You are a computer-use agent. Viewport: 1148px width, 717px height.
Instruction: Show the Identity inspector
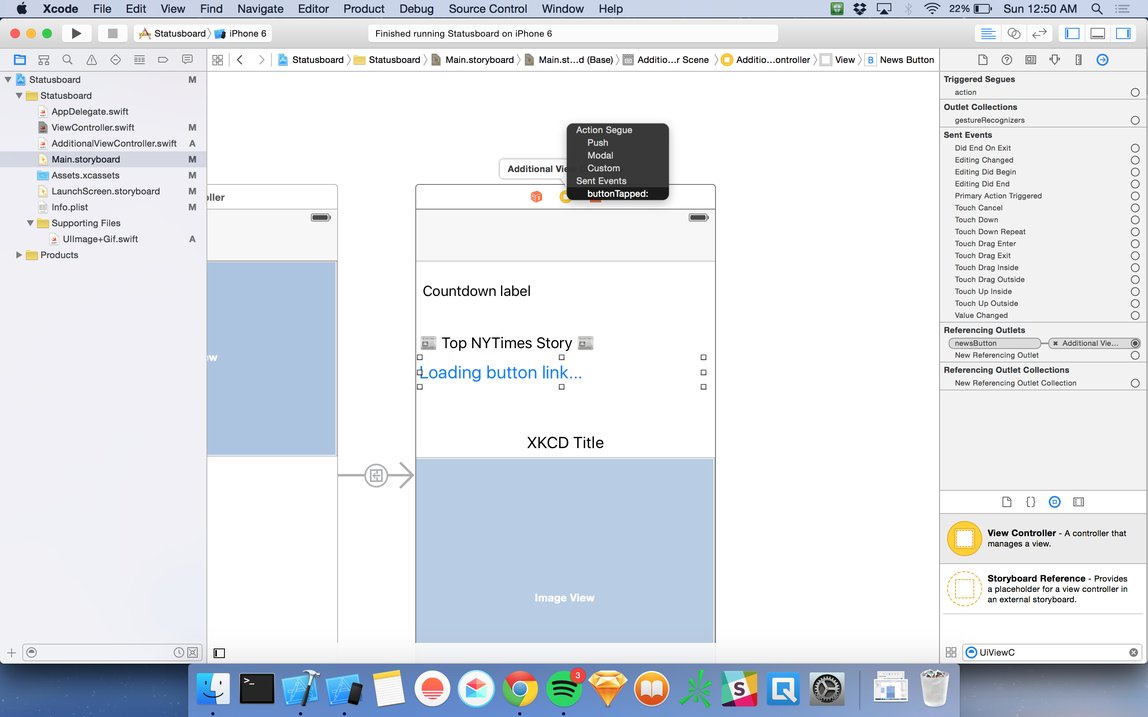pyautogui.click(x=1031, y=60)
